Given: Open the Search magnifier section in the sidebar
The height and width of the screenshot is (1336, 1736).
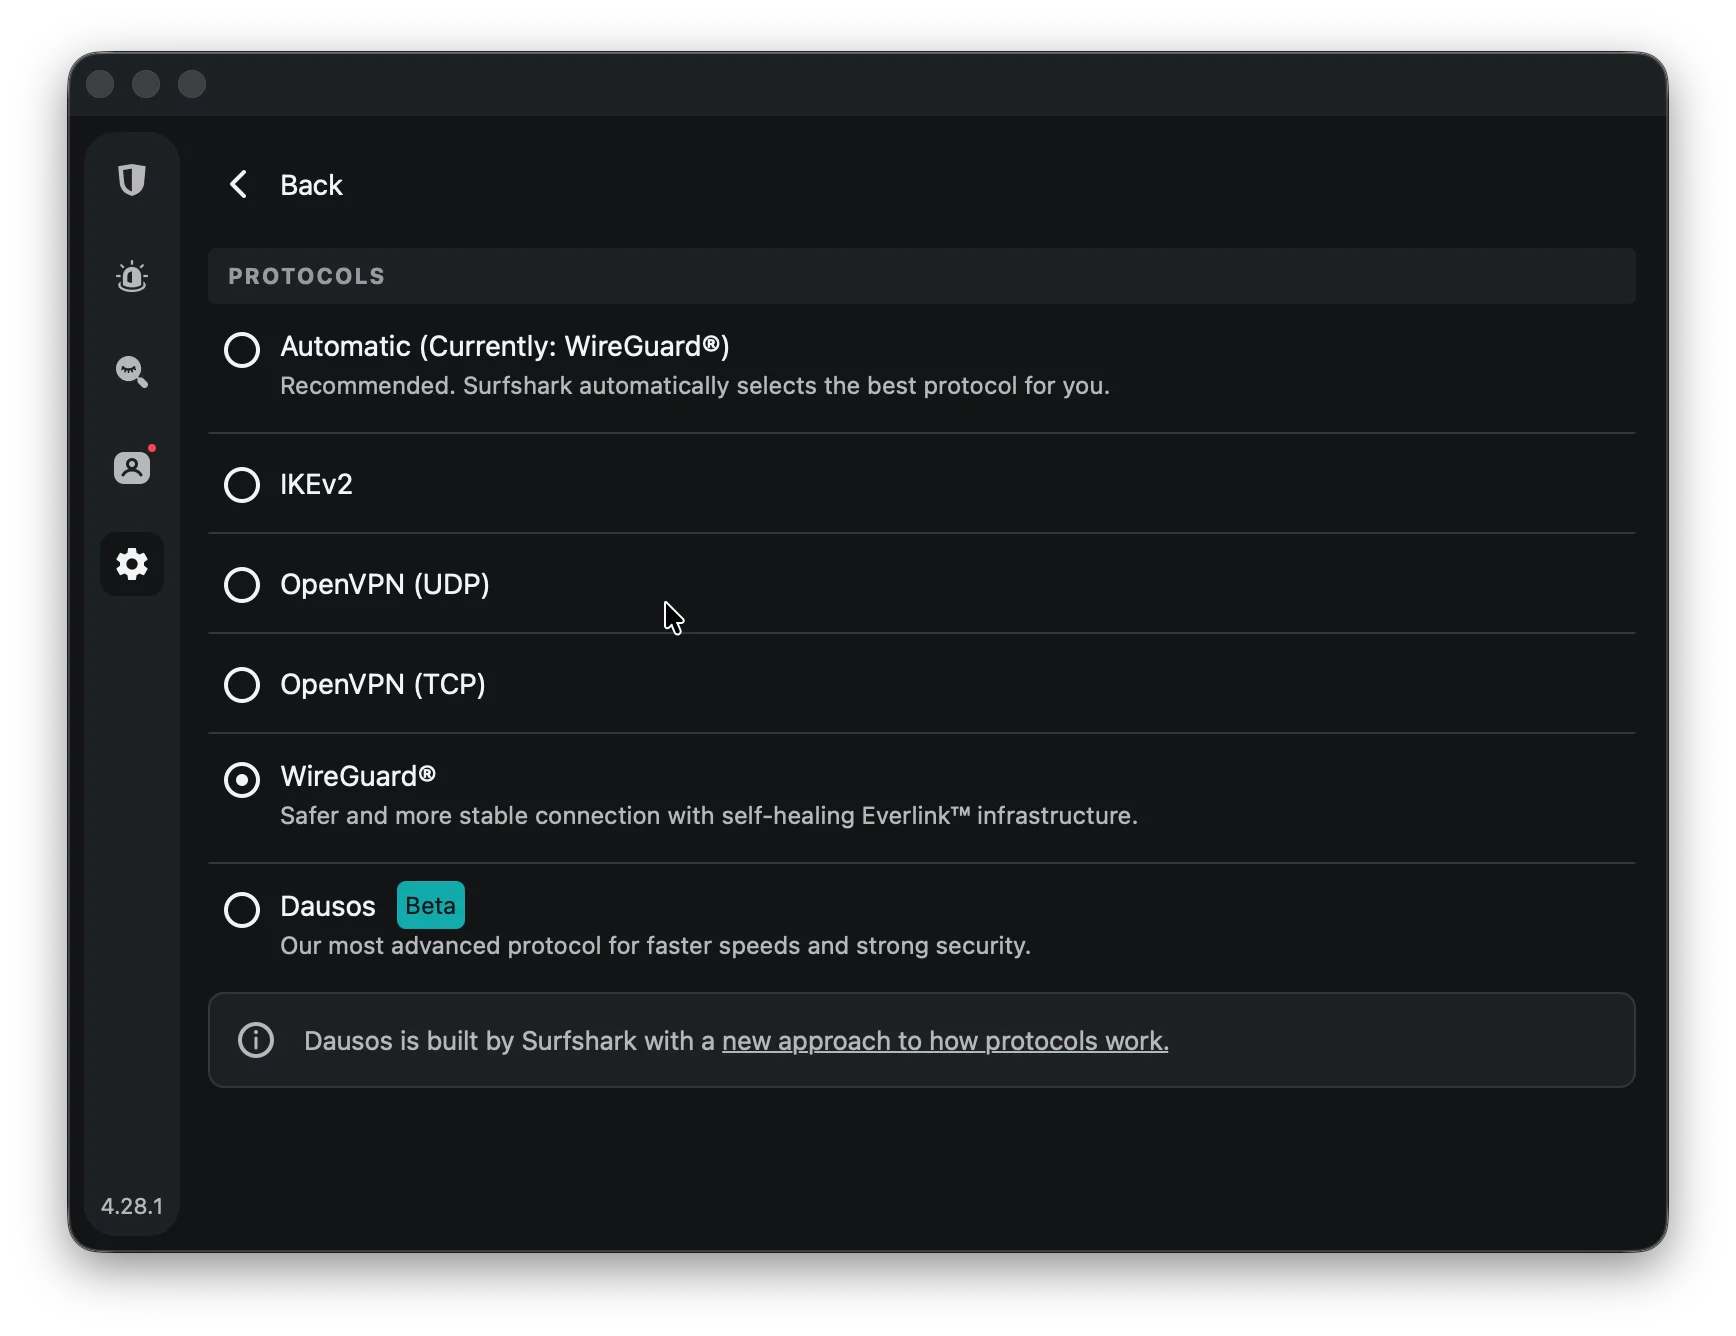Looking at the screenshot, I should pyautogui.click(x=132, y=372).
